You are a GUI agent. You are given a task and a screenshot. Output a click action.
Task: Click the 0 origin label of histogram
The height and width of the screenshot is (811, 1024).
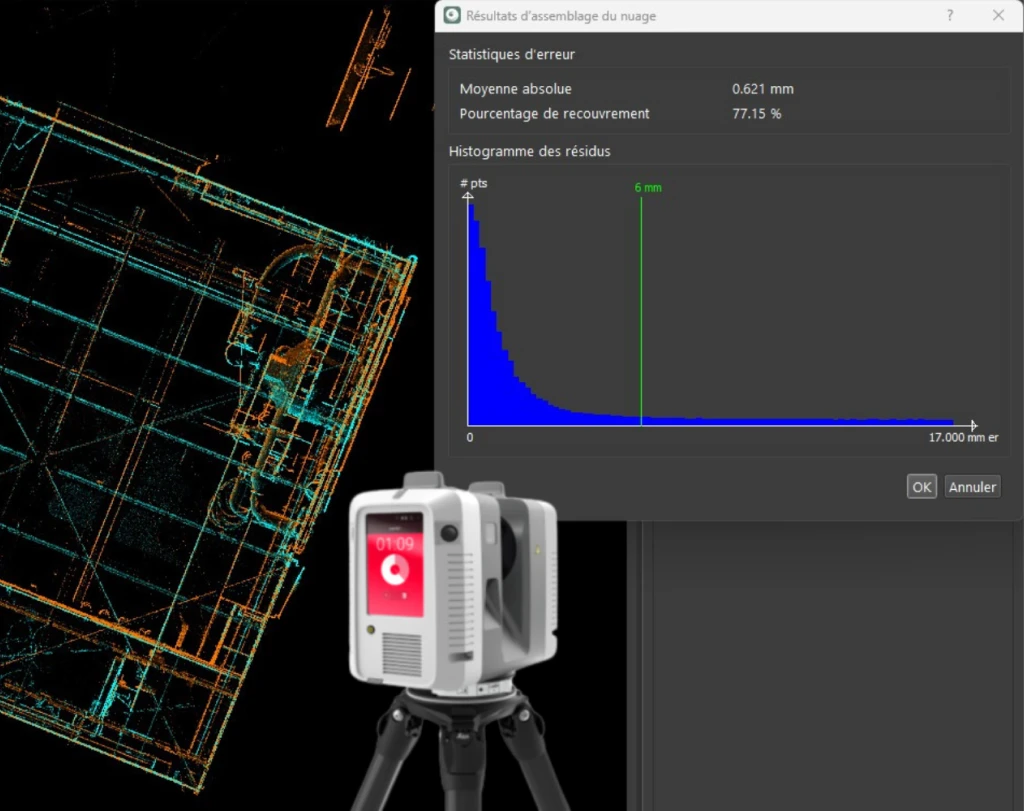(470, 437)
